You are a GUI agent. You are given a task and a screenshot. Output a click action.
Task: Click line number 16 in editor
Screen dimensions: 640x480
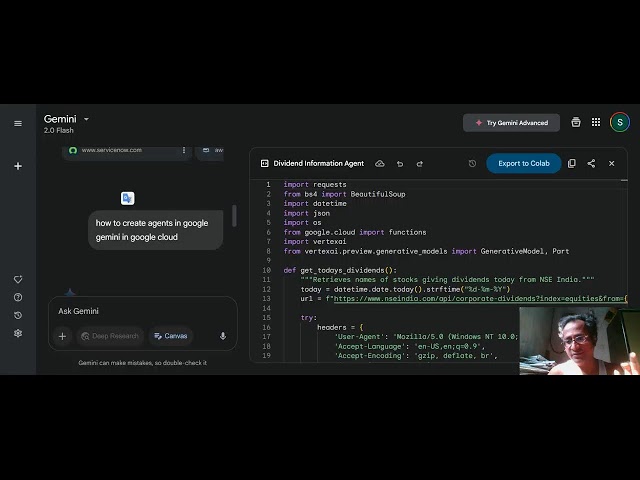tap(266, 327)
